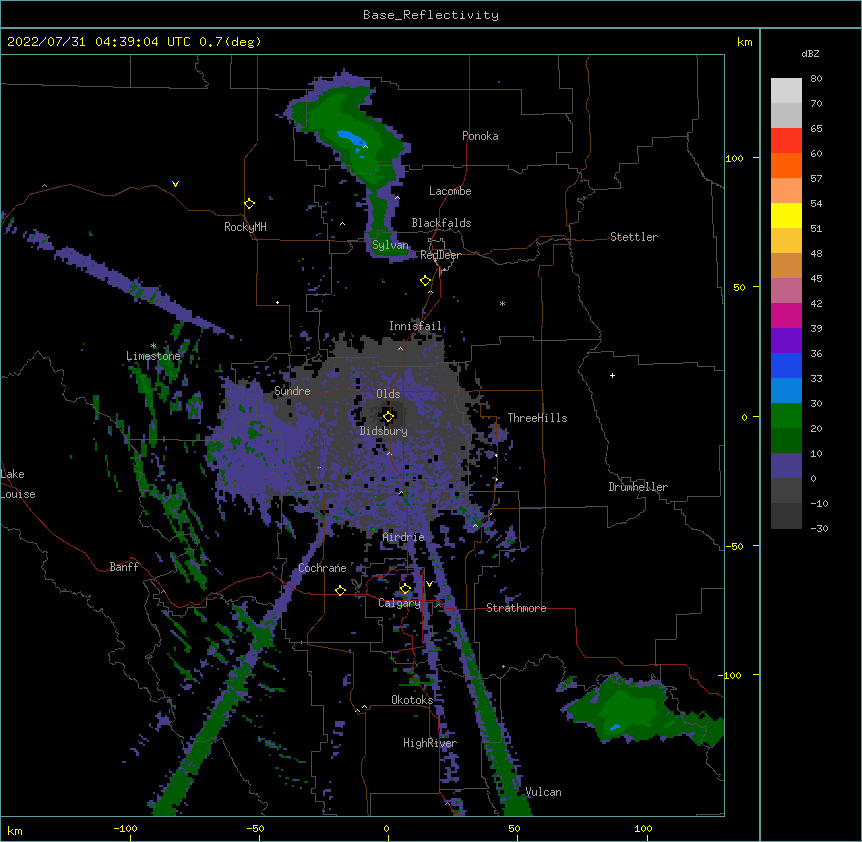Image resolution: width=862 pixels, height=842 pixels.
Task: Click the Ponoka town label
Action: click(480, 136)
